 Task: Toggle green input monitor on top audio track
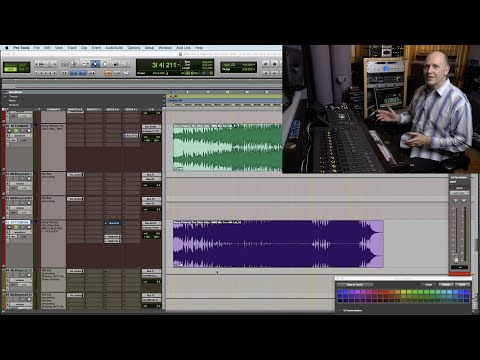pyautogui.click(x=15, y=131)
